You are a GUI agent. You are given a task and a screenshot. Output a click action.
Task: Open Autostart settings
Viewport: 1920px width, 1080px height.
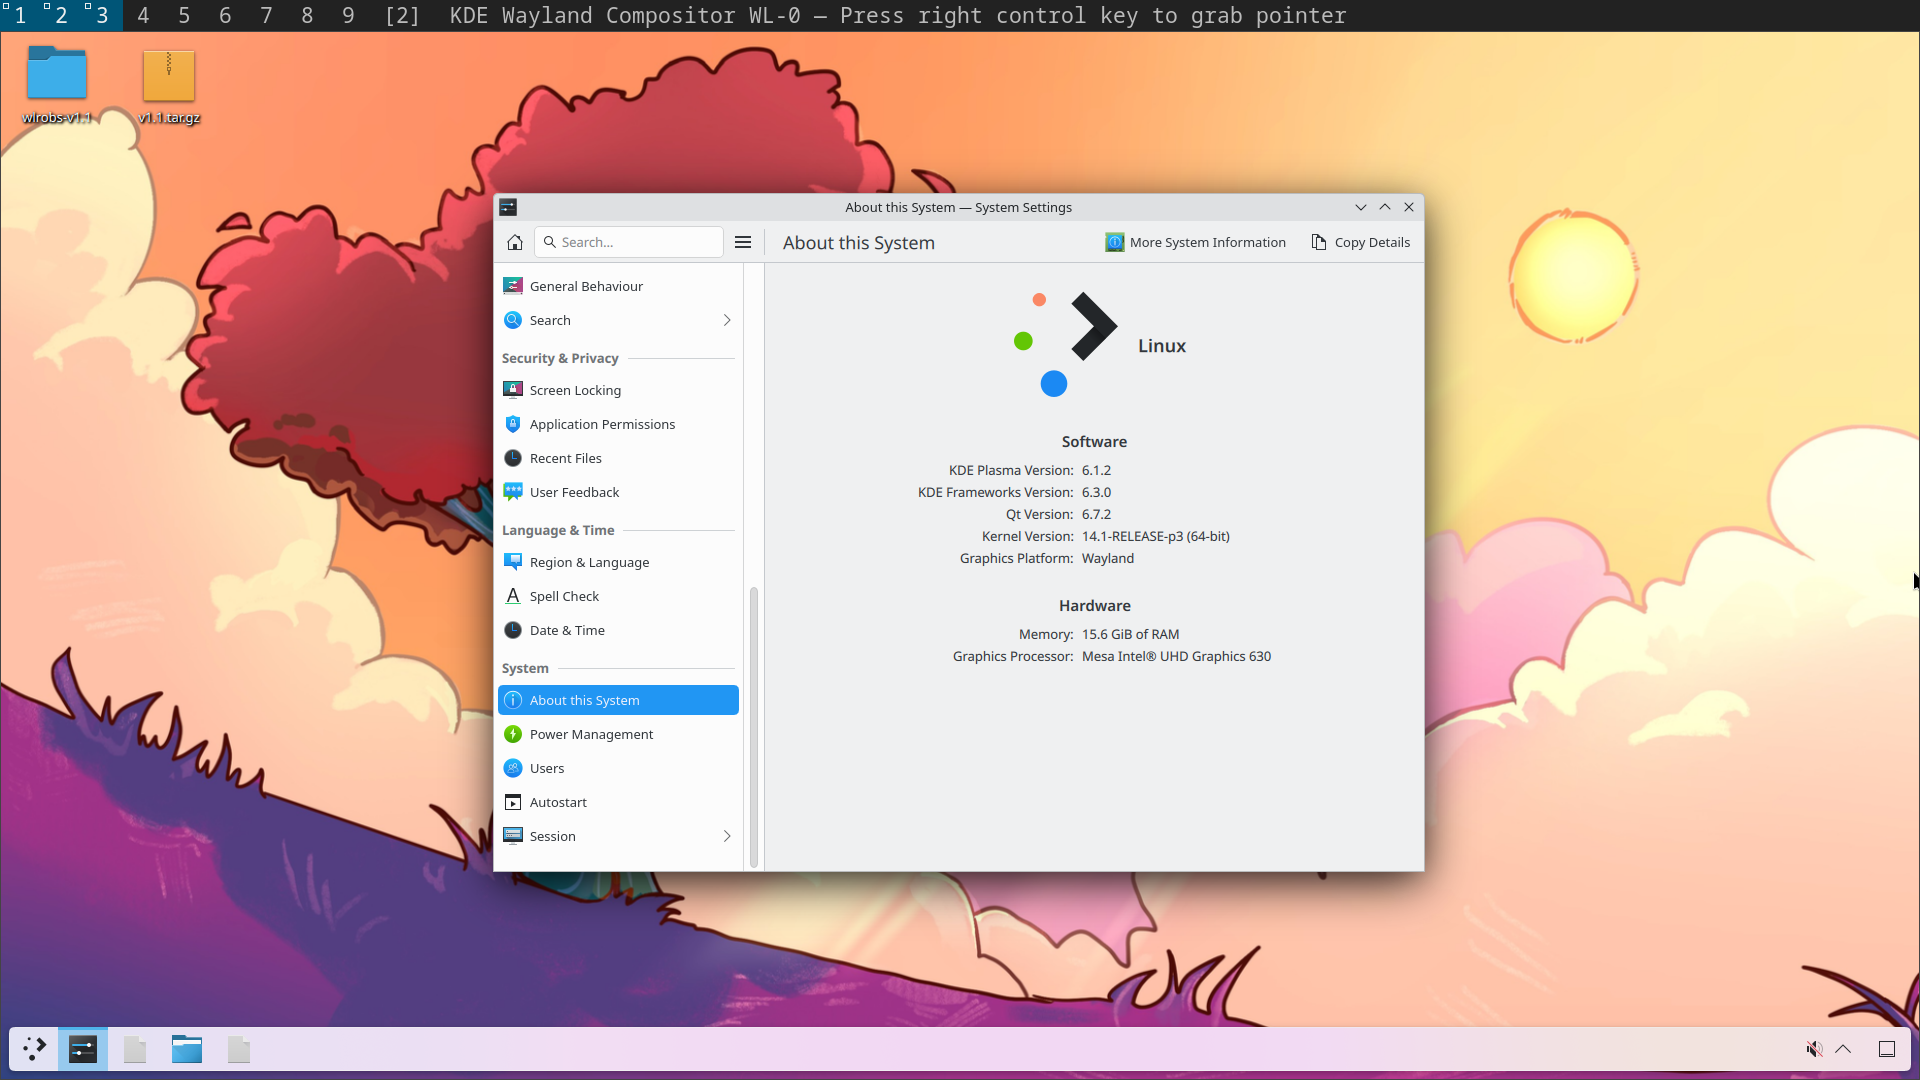pos(558,802)
